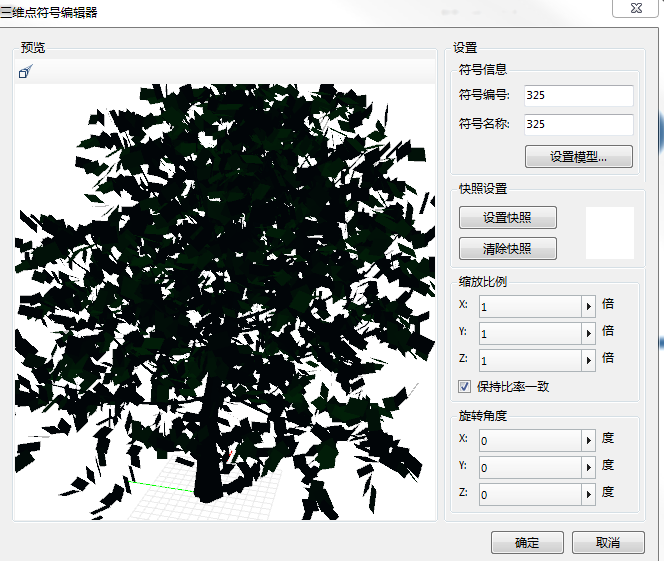Open the Y rotation 旋转角度 arrow dropdown
This screenshot has width=664, height=561.
588,468
